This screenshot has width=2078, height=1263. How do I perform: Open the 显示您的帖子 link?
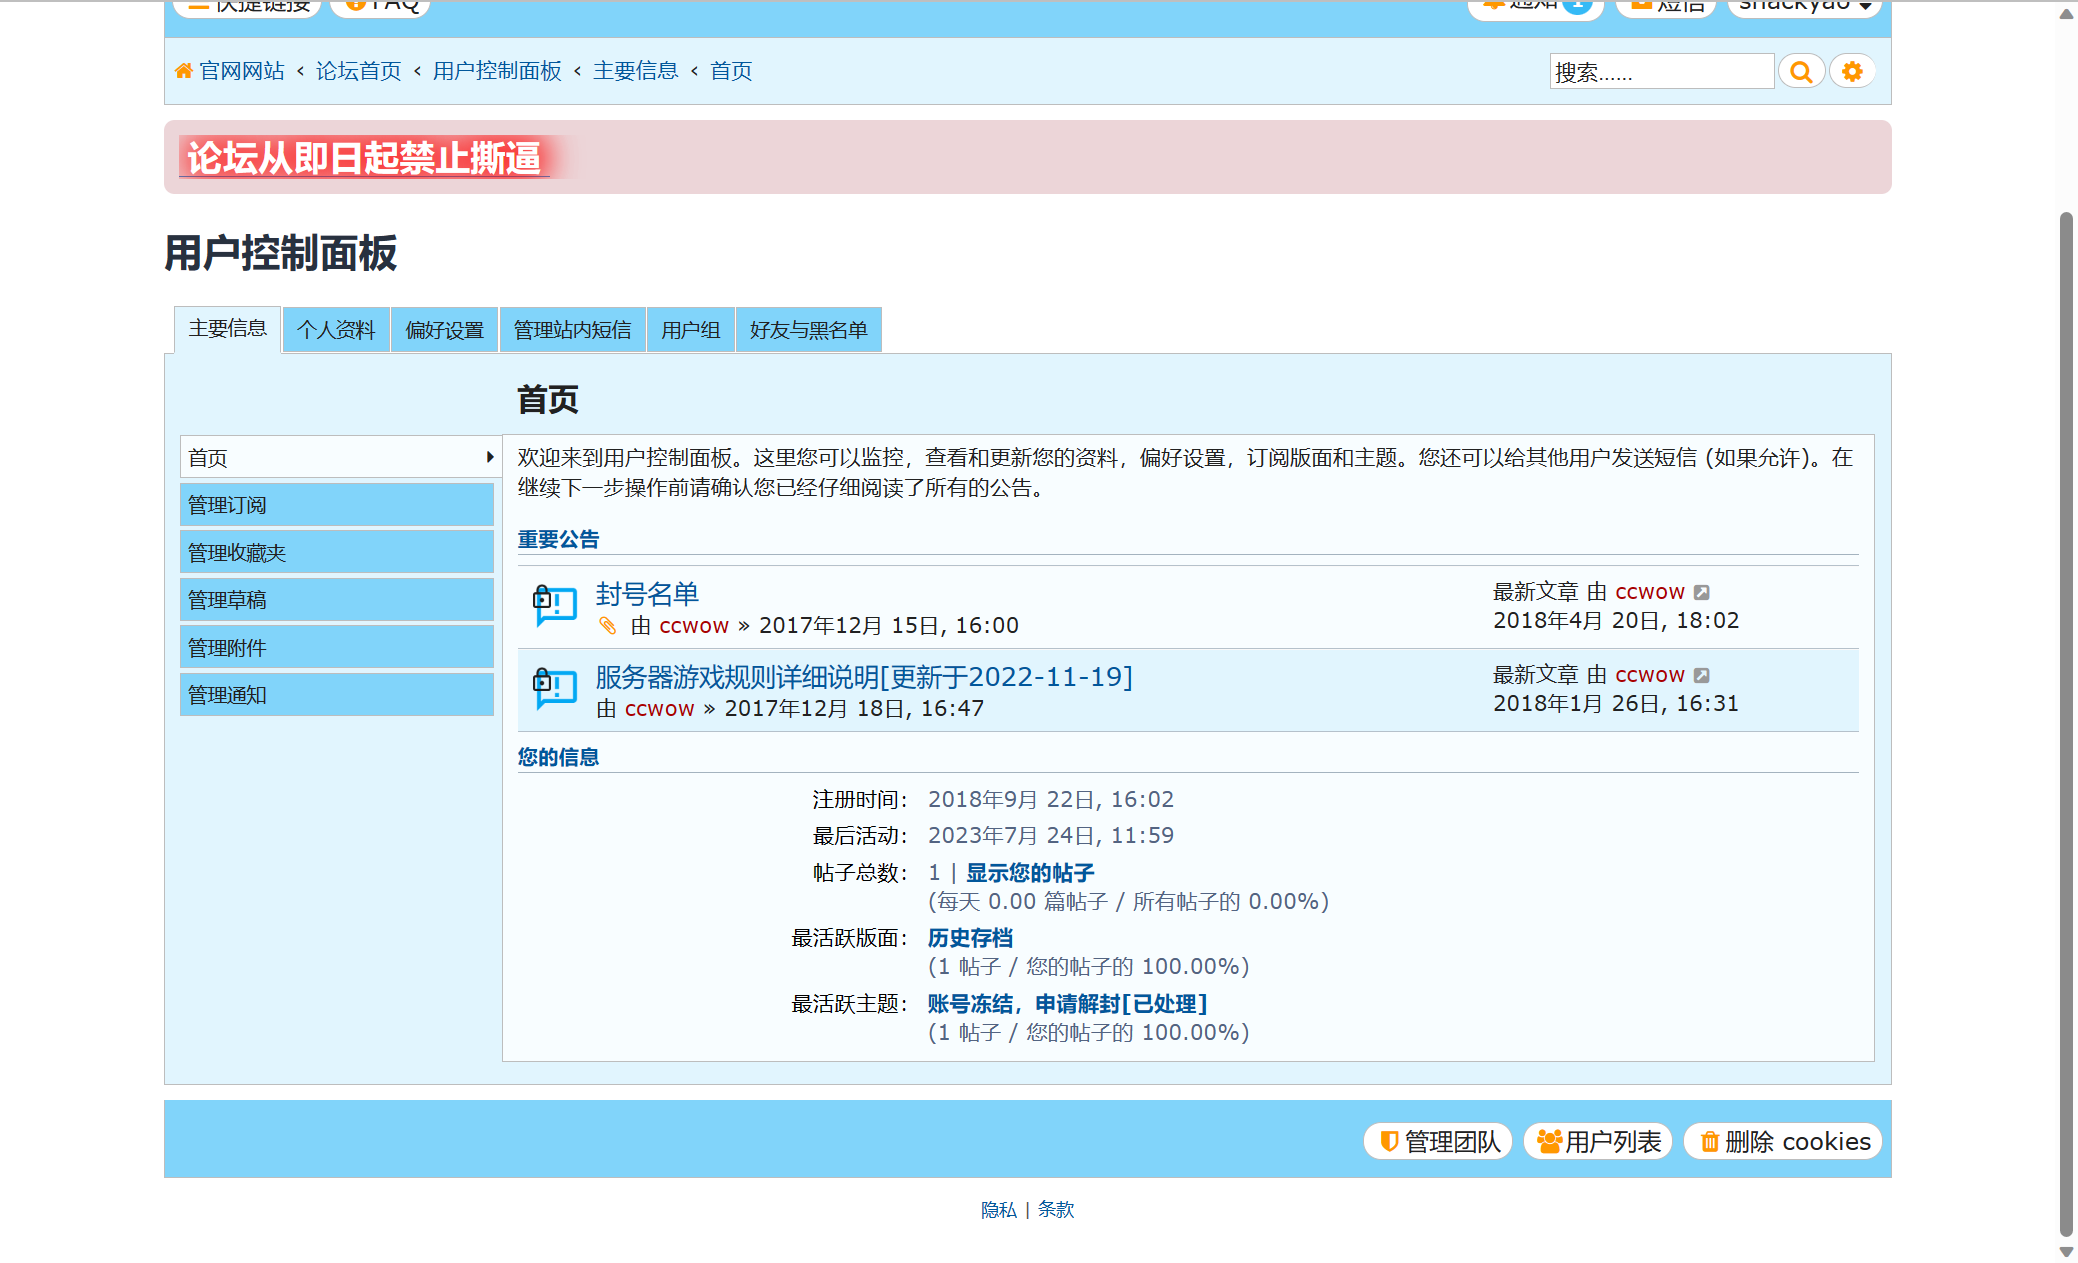click(1028, 872)
